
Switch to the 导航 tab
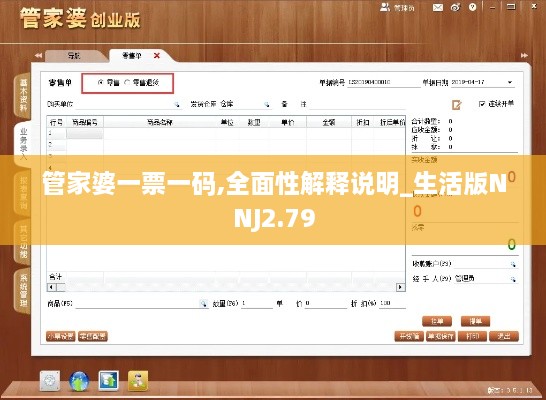(74, 56)
